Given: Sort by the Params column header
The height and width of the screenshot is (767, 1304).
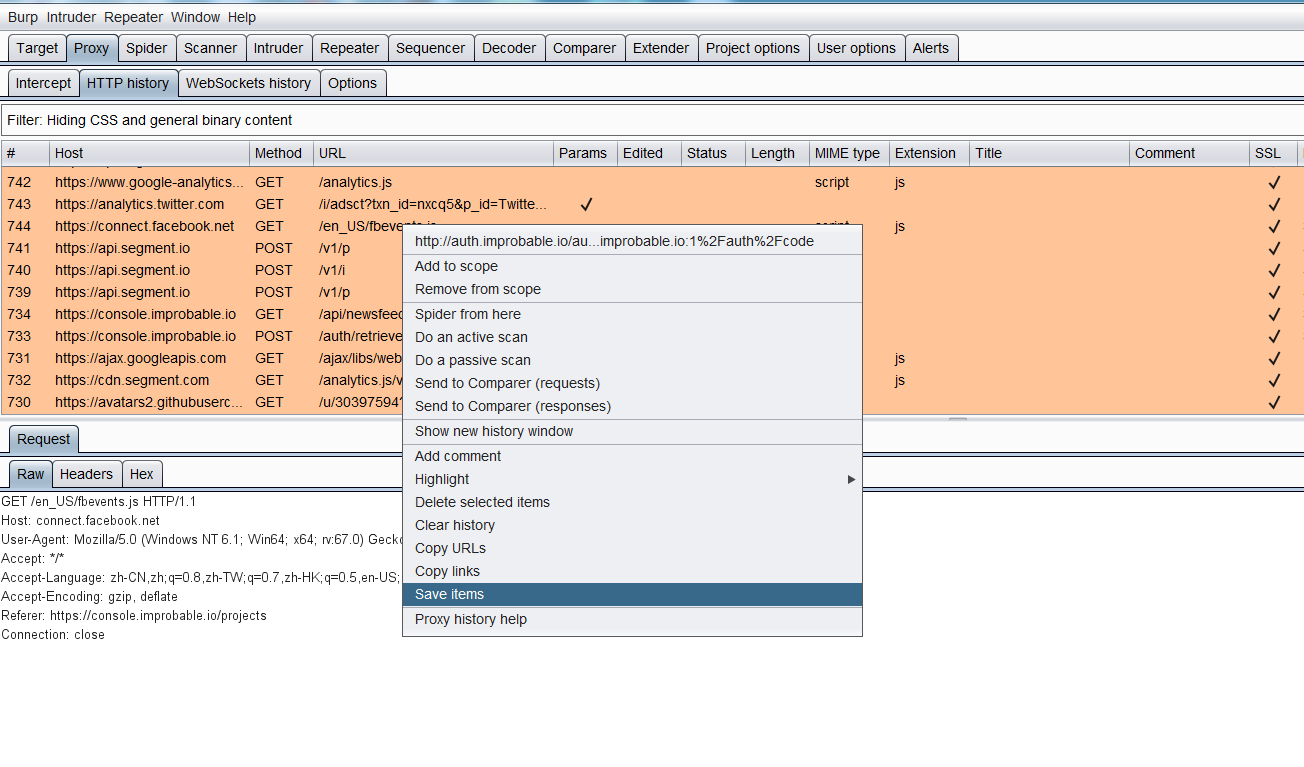Looking at the screenshot, I should tap(585, 153).
